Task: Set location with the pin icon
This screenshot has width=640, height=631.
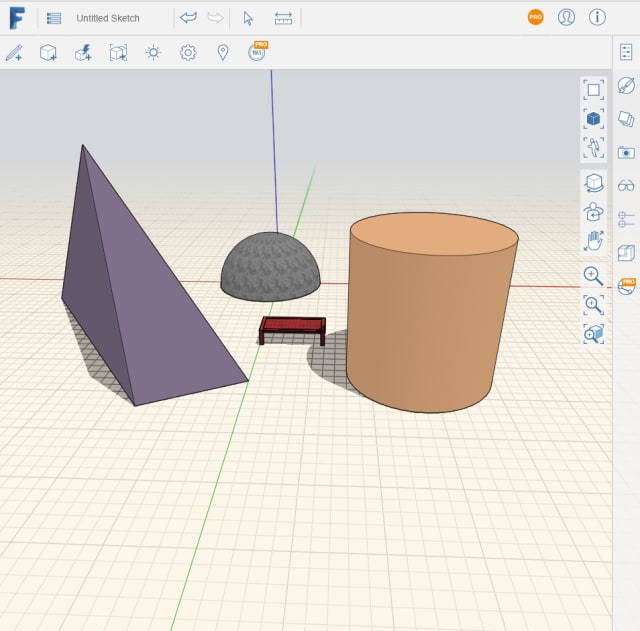Action: (x=223, y=53)
